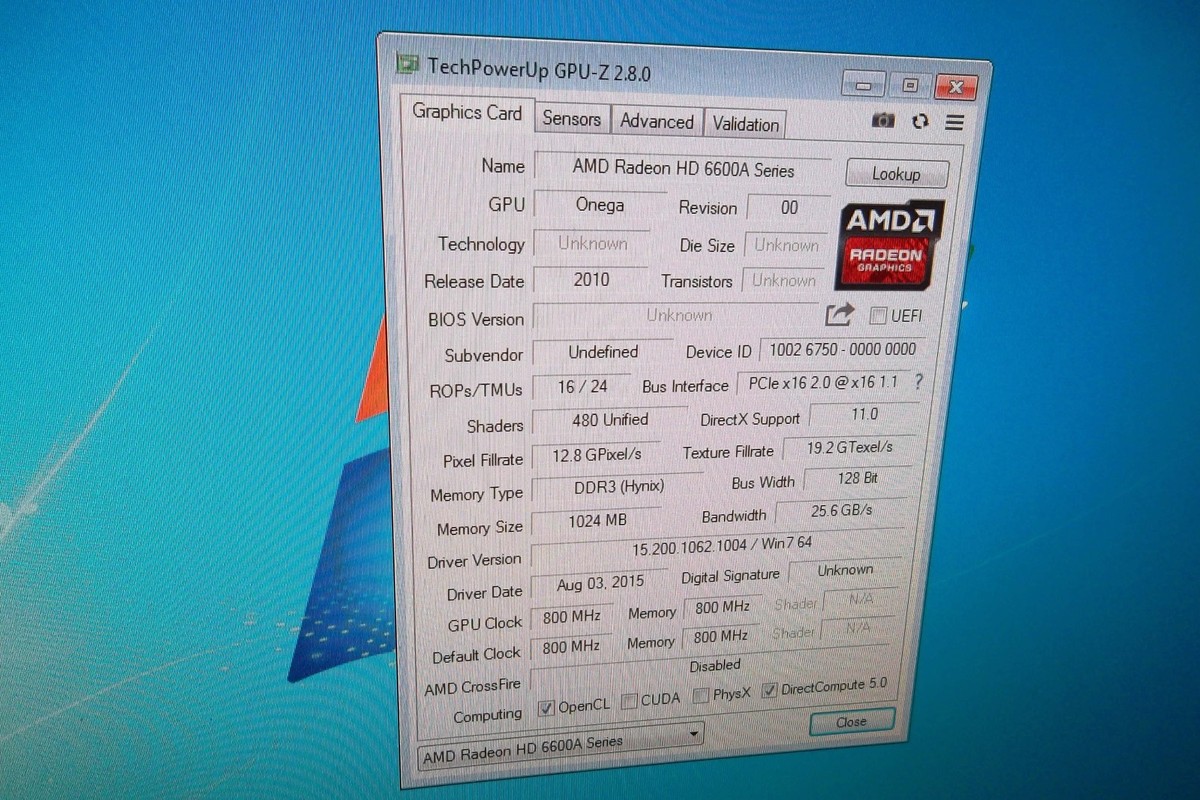Open the GPU-Z hamburger menu
Image resolution: width=1200 pixels, height=800 pixels.
(952, 122)
